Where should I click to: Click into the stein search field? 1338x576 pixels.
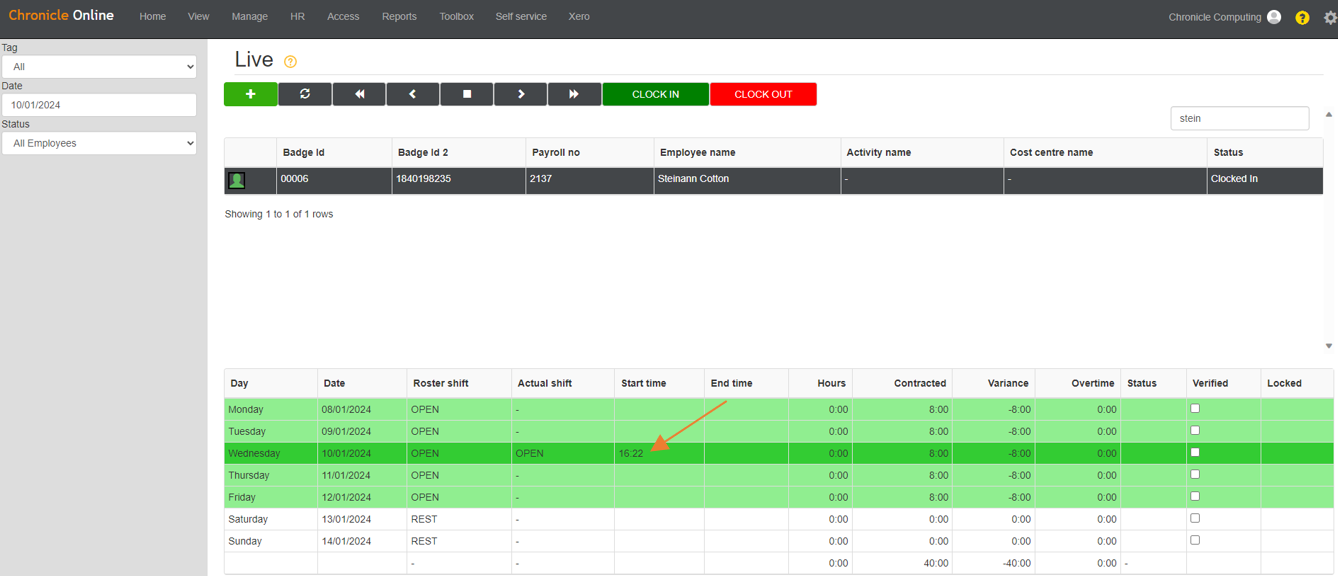point(1240,118)
